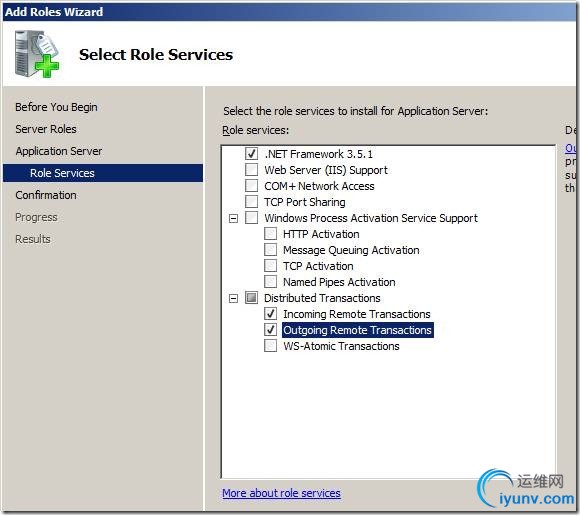
Task: Select the Web Server (IIS) Support label
Action: tap(326, 170)
